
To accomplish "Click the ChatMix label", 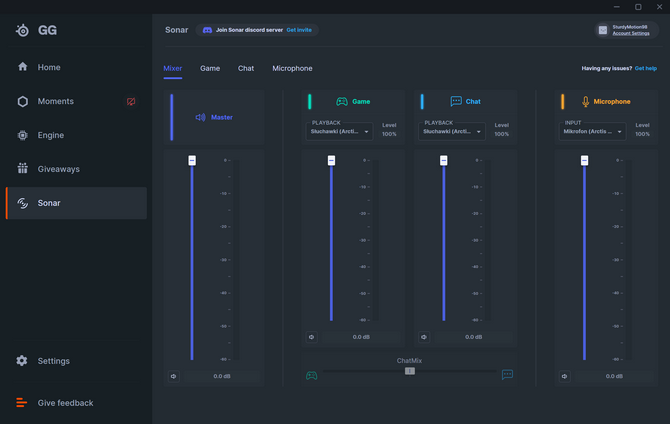I will (x=409, y=361).
